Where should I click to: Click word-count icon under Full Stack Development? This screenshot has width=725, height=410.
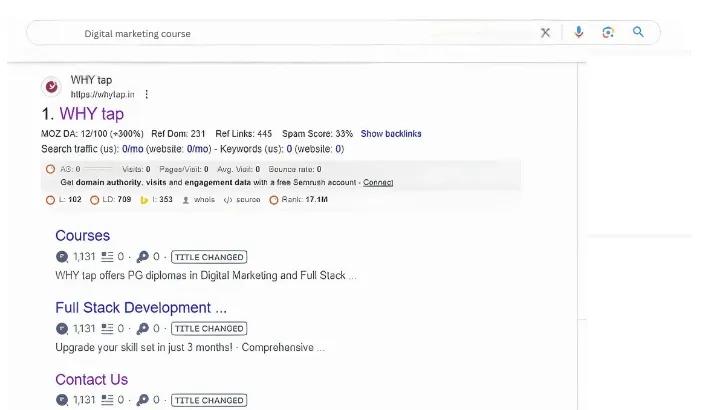(107, 328)
